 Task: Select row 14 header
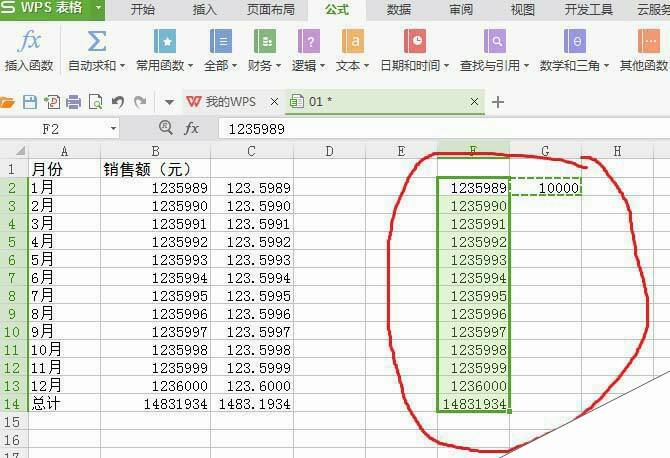coord(12,404)
